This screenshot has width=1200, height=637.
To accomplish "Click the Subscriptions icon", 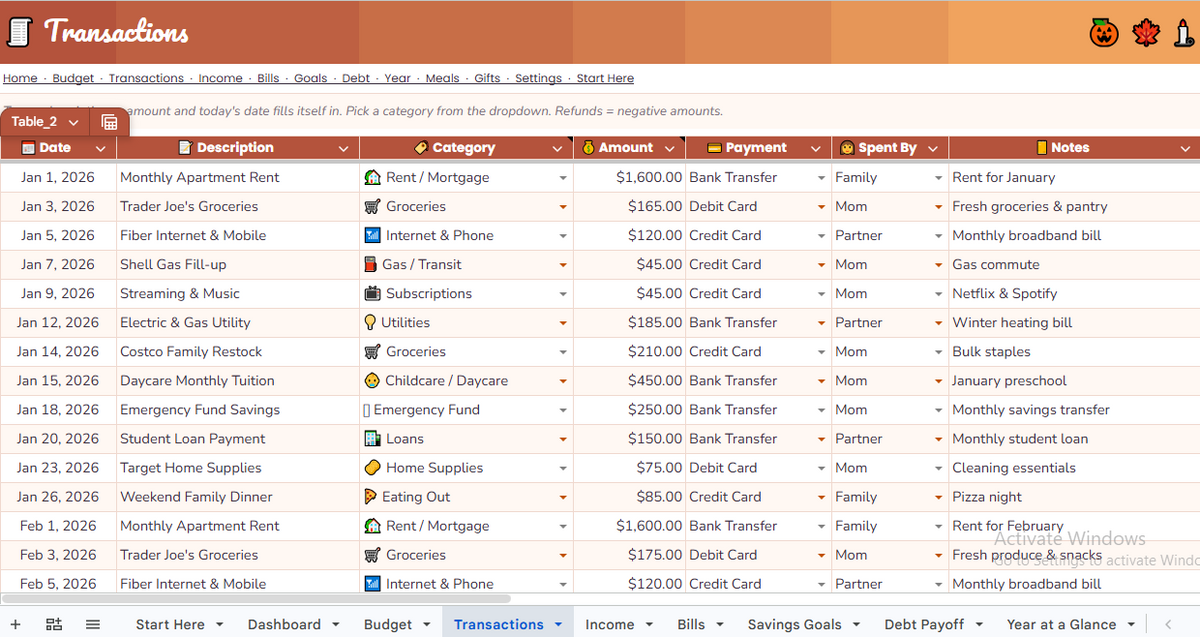I will pos(372,293).
